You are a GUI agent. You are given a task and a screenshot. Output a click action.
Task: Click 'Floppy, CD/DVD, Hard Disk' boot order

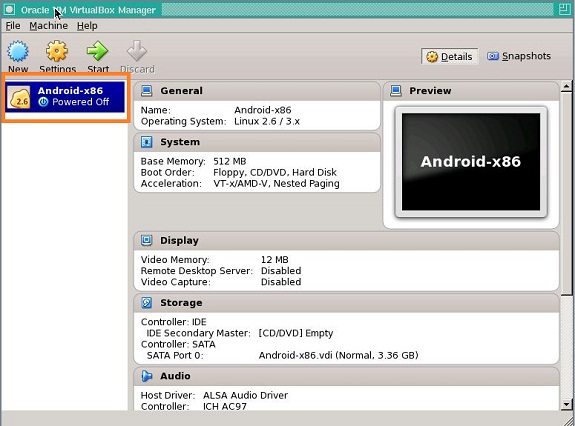(x=275, y=172)
